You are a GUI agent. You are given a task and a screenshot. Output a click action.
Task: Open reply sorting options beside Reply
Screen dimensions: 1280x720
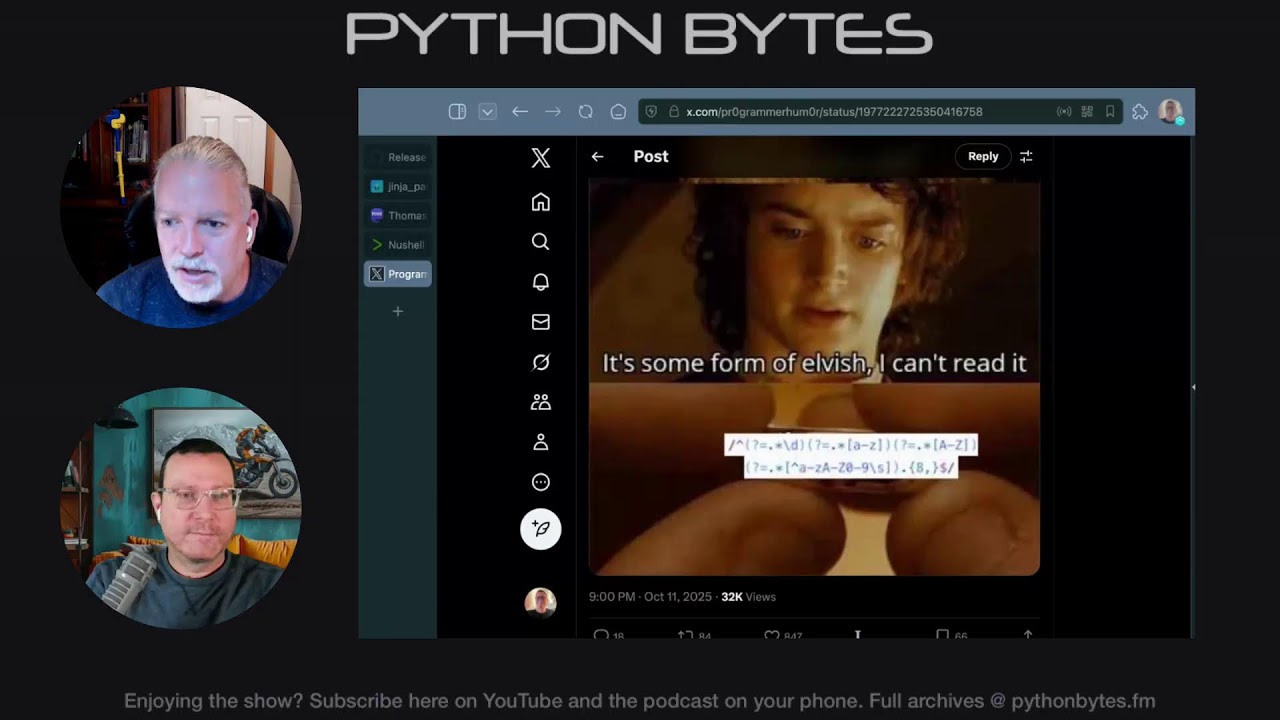pyautogui.click(x=1026, y=157)
